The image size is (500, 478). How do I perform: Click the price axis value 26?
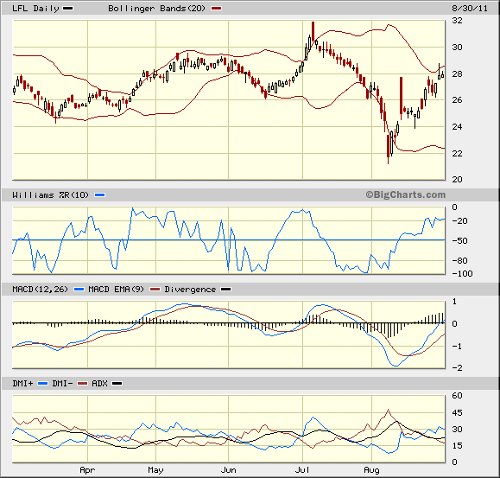point(457,100)
